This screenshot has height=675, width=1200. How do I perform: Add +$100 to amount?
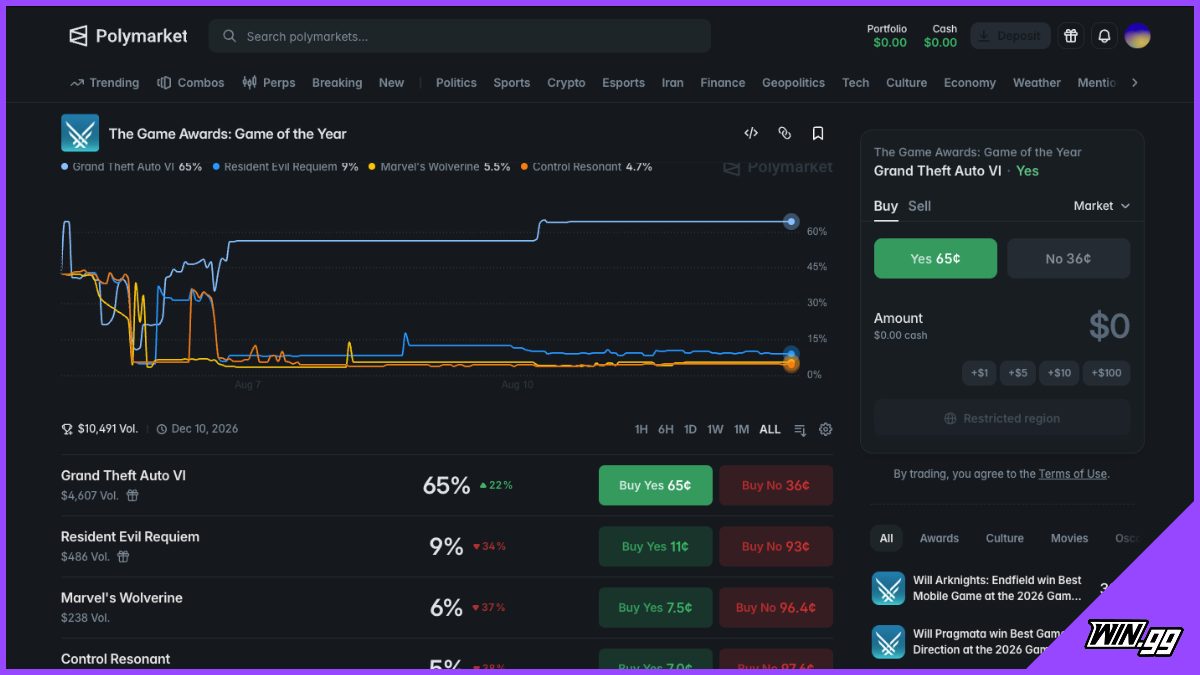pyautogui.click(x=1106, y=373)
